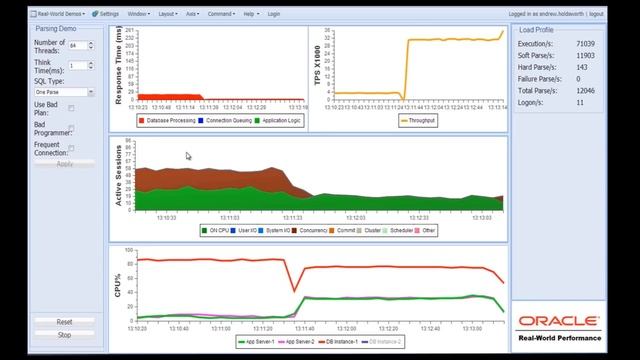The width and height of the screenshot is (640, 360).
Task: Click the Reset button
Action: 64,322
